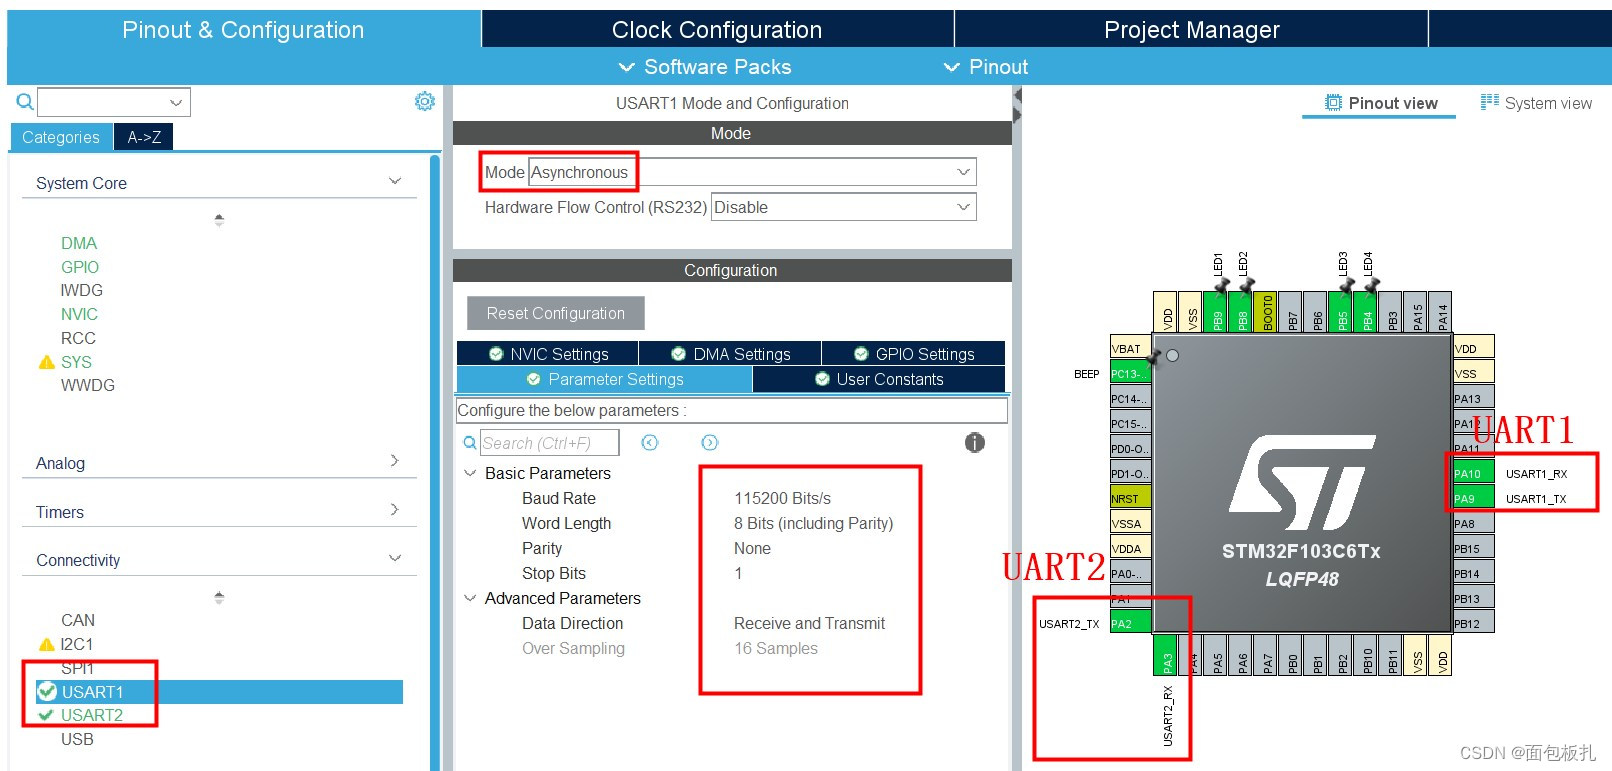Switch to Project Manager tab

(x=1191, y=30)
